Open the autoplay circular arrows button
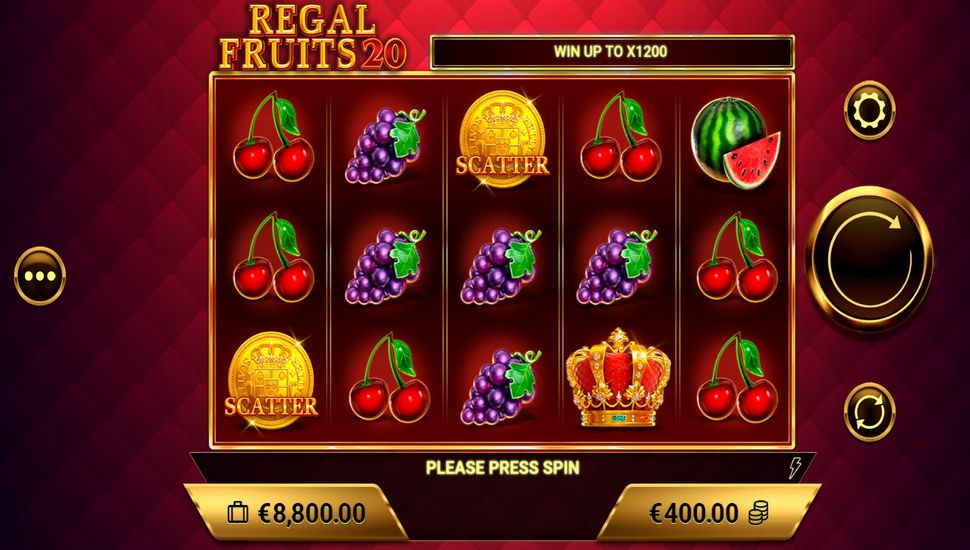Image resolution: width=970 pixels, height=550 pixels. pos(869,412)
